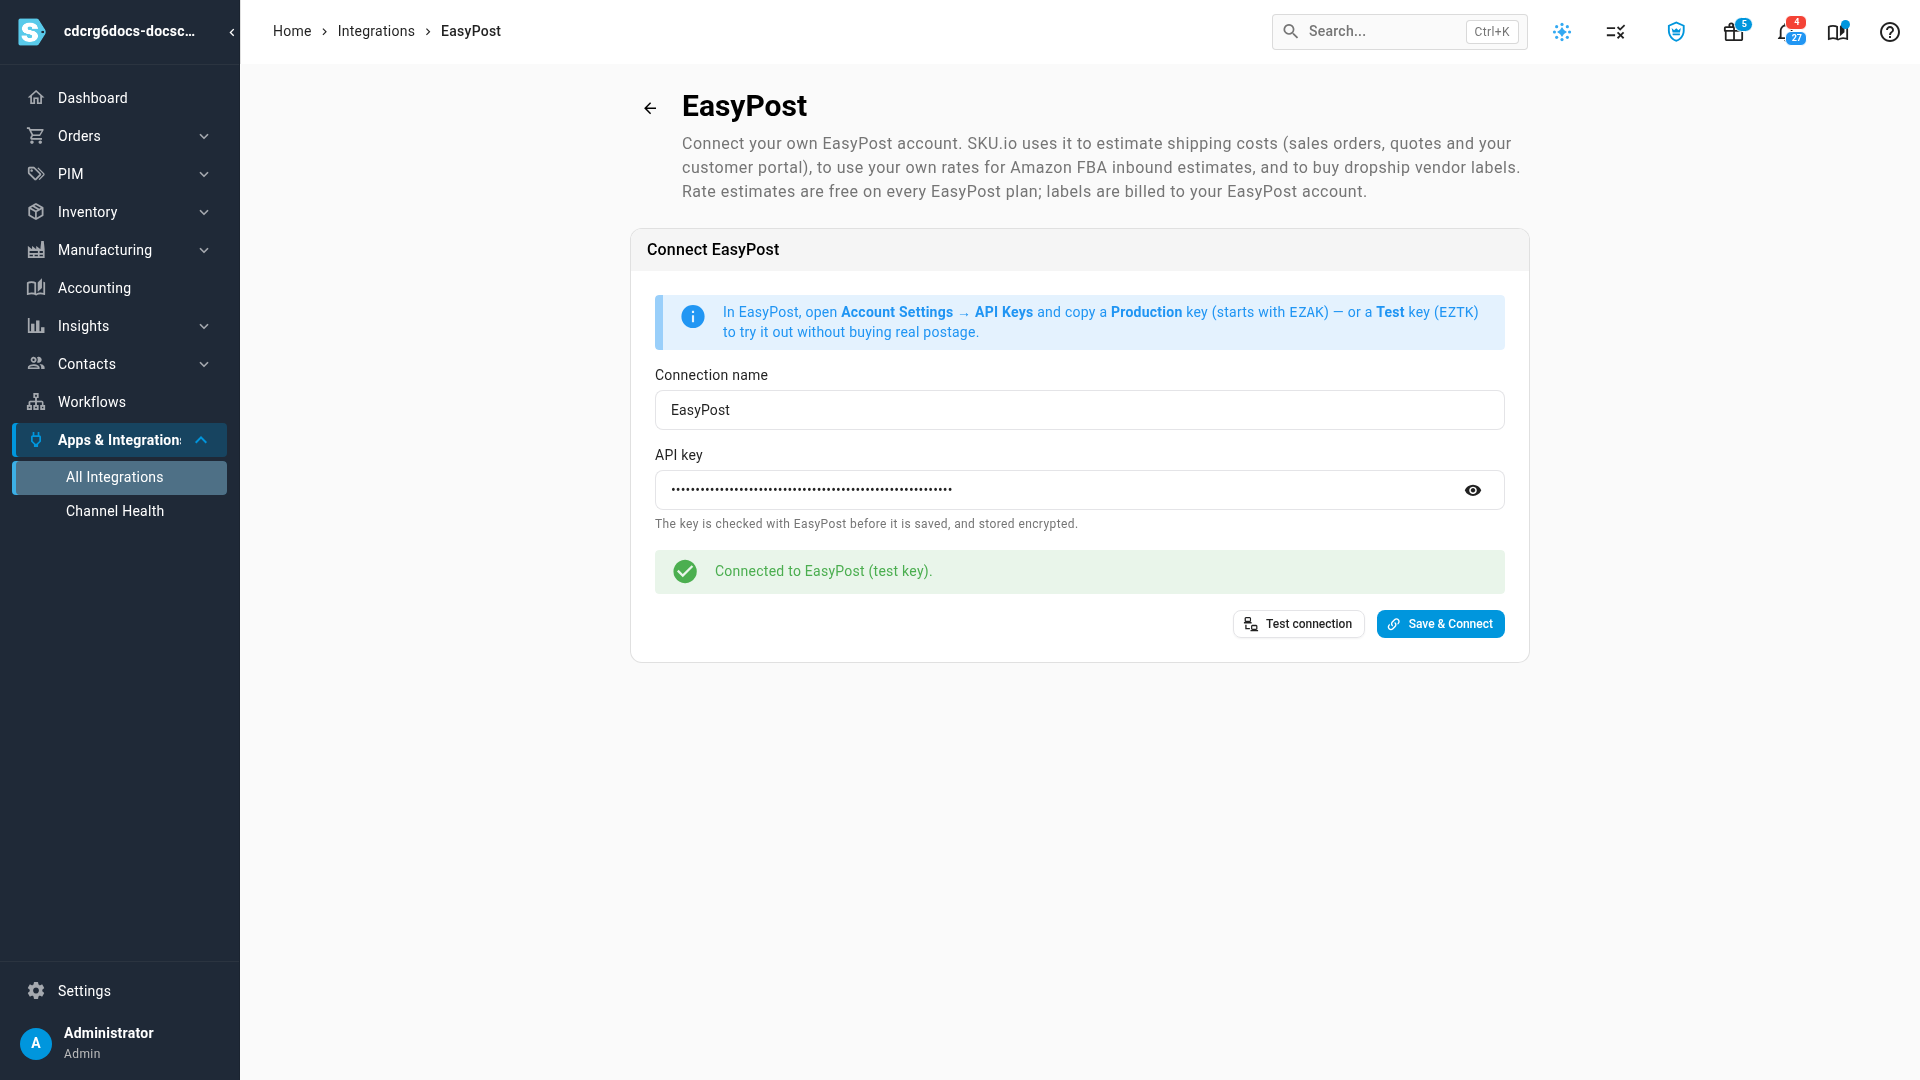Image resolution: width=1920 pixels, height=1080 pixels.
Task: Click the shield icon in the top bar
Action: click(1676, 32)
